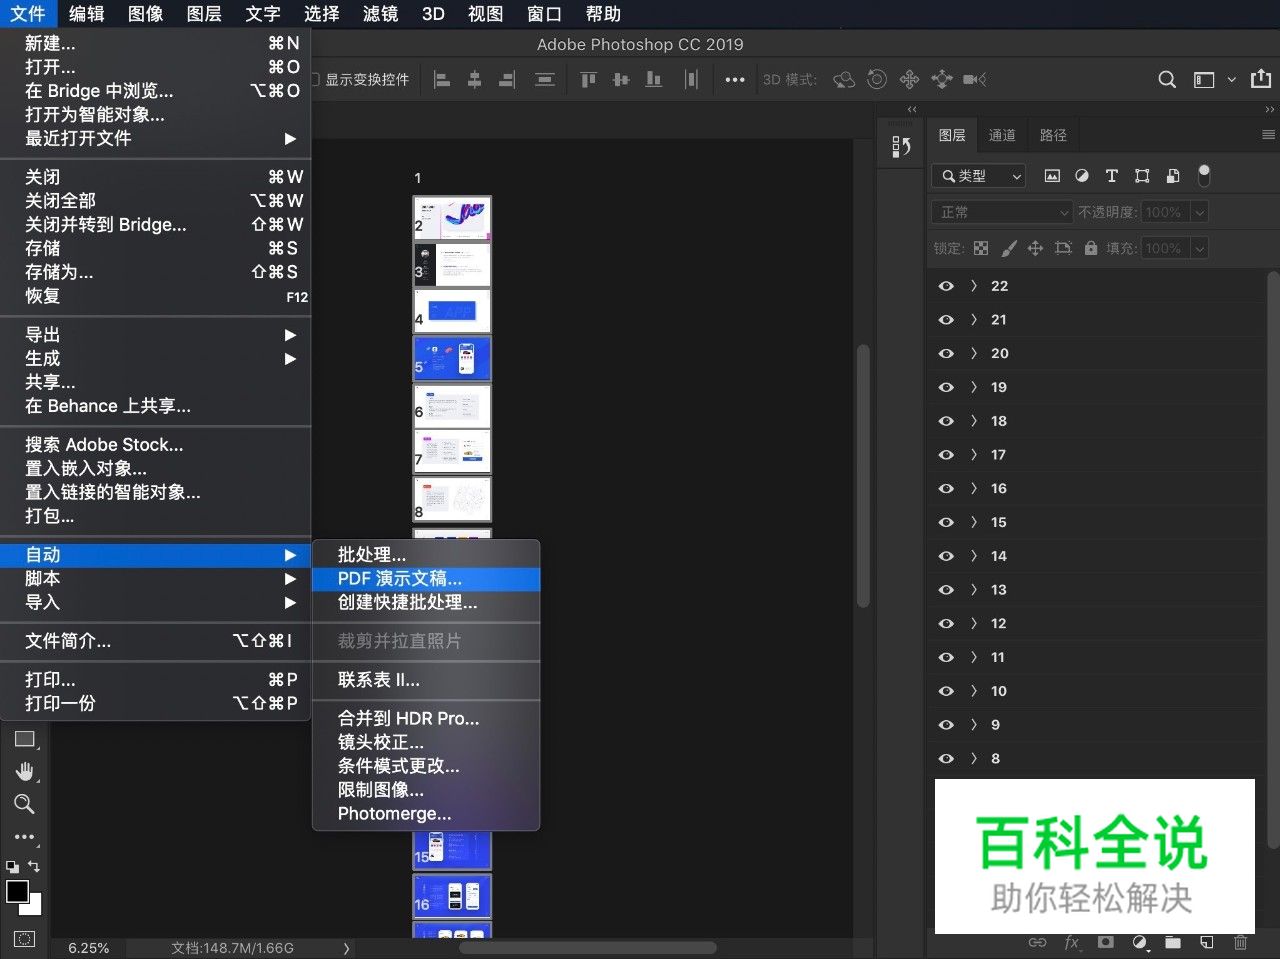Add a new layer mask
This screenshot has height=959, width=1280.
point(1104,943)
